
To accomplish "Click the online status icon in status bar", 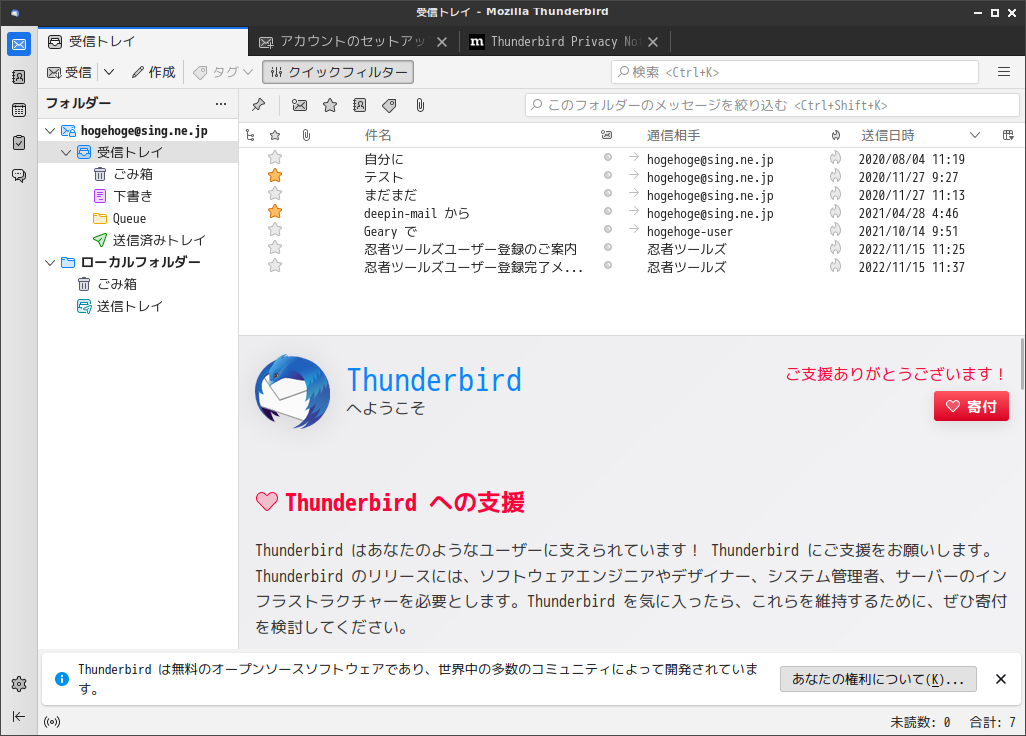I will [x=52, y=722].
